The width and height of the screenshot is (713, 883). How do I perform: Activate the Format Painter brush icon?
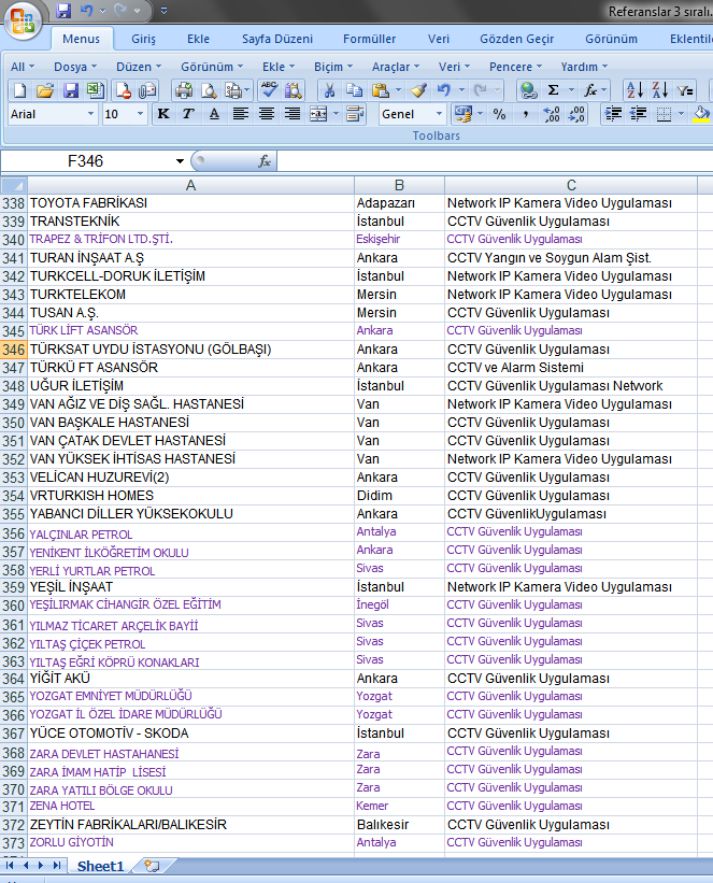pos(418,90)
